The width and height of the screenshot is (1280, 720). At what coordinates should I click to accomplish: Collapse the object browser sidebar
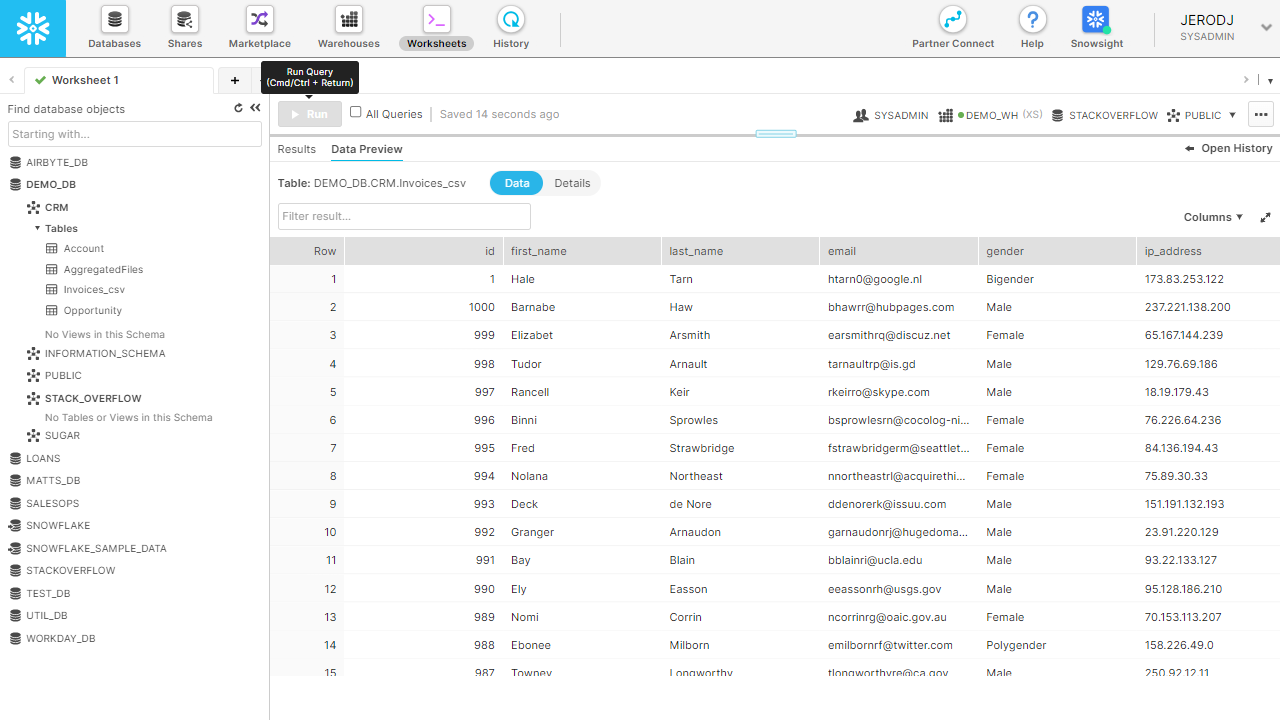pyautogui.click(x=255, y=108)
